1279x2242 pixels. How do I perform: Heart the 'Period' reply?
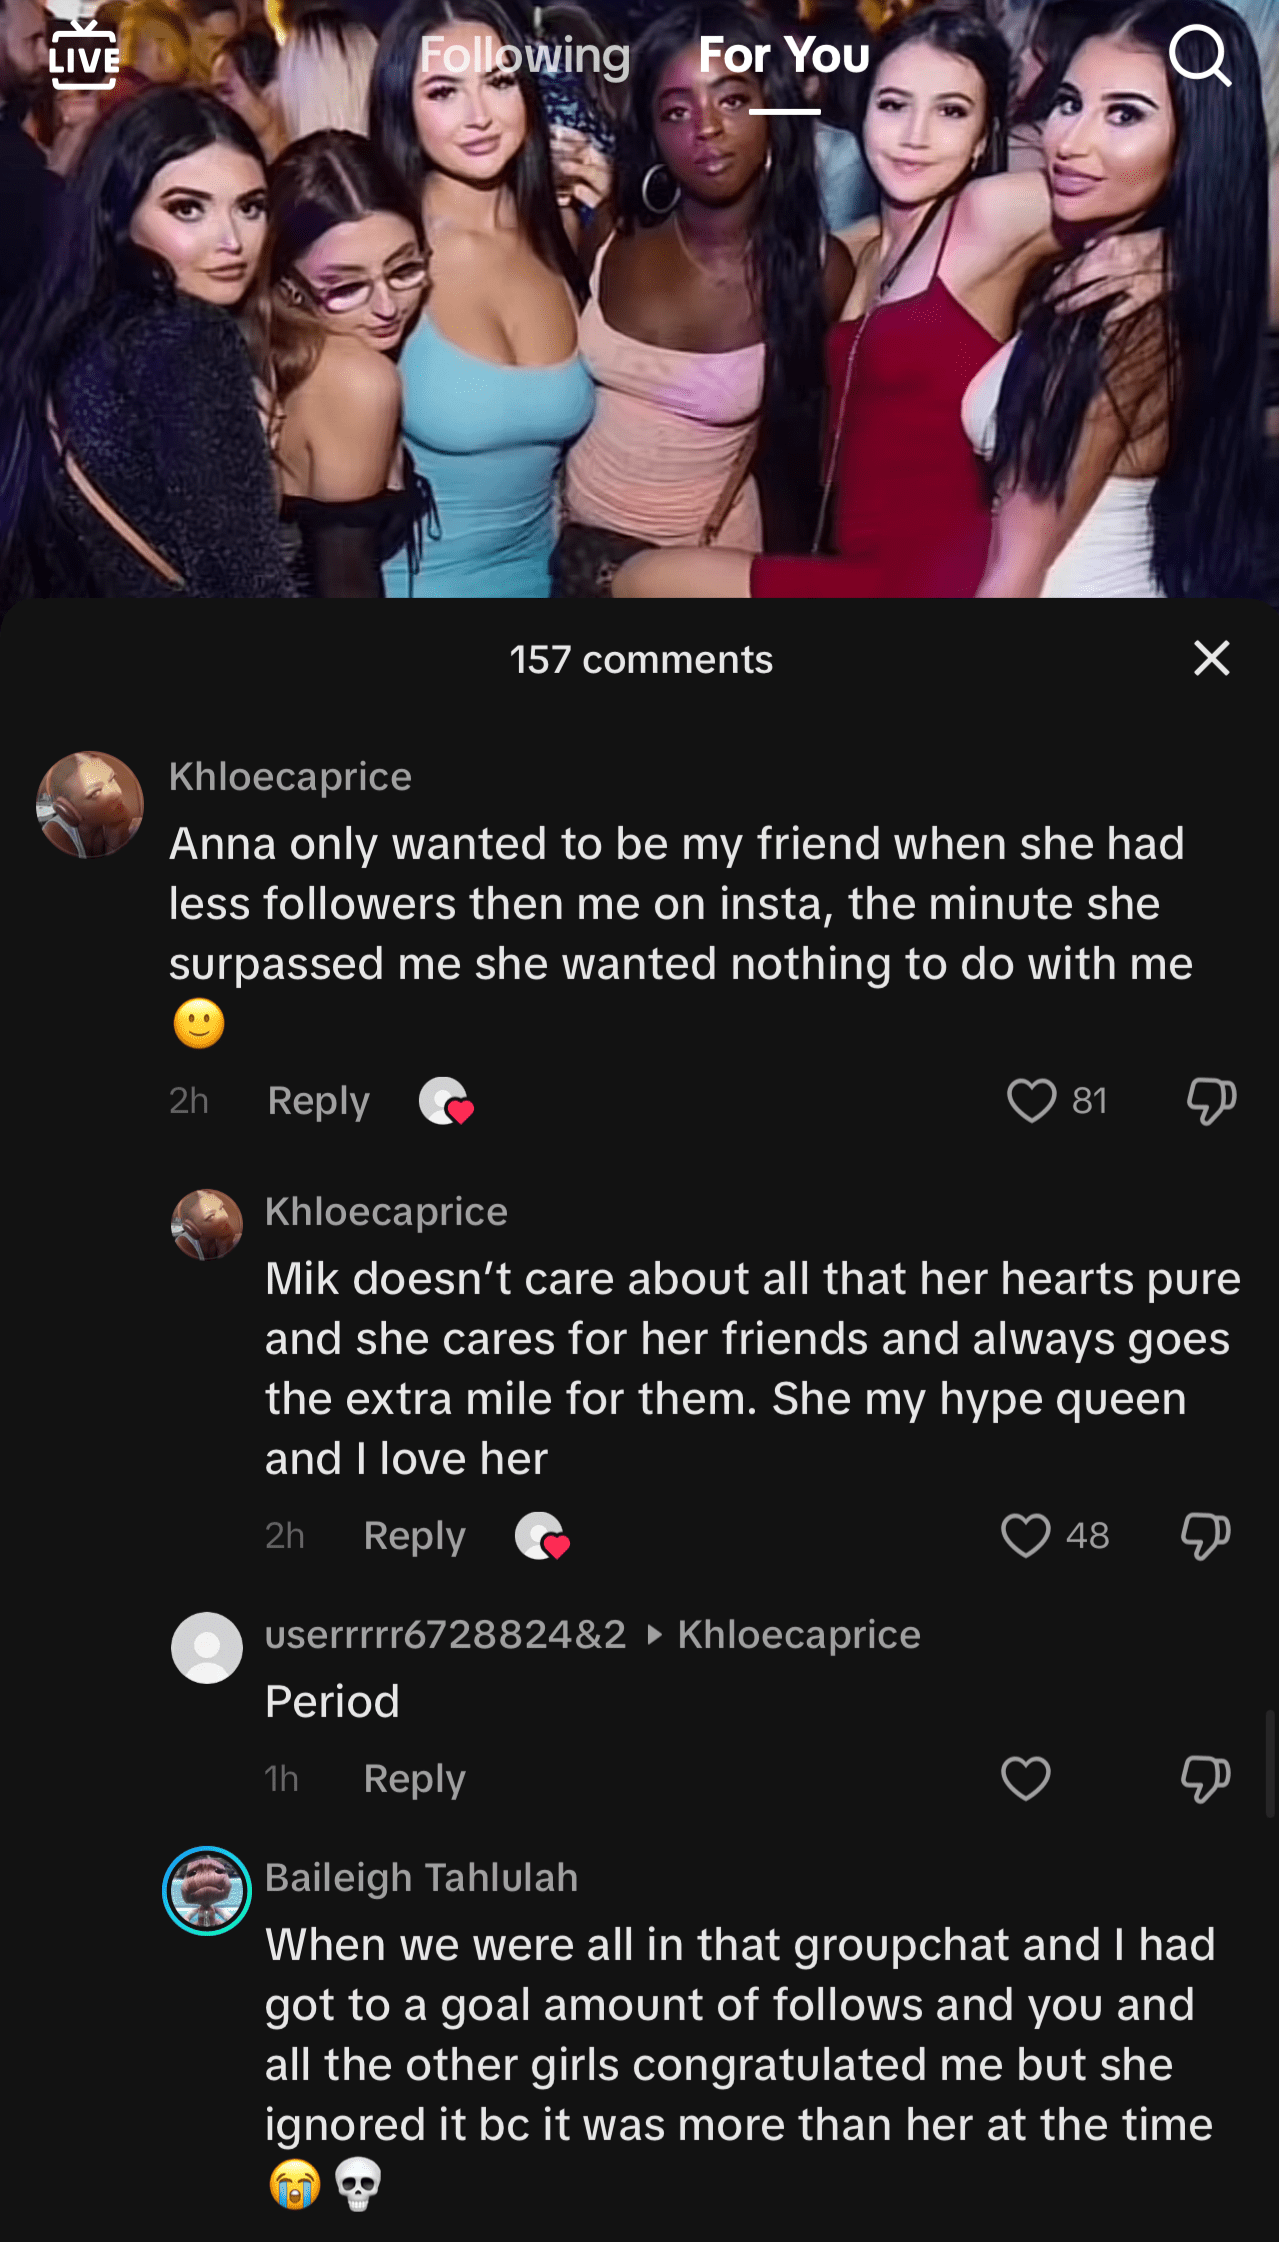(1026, 1779)
